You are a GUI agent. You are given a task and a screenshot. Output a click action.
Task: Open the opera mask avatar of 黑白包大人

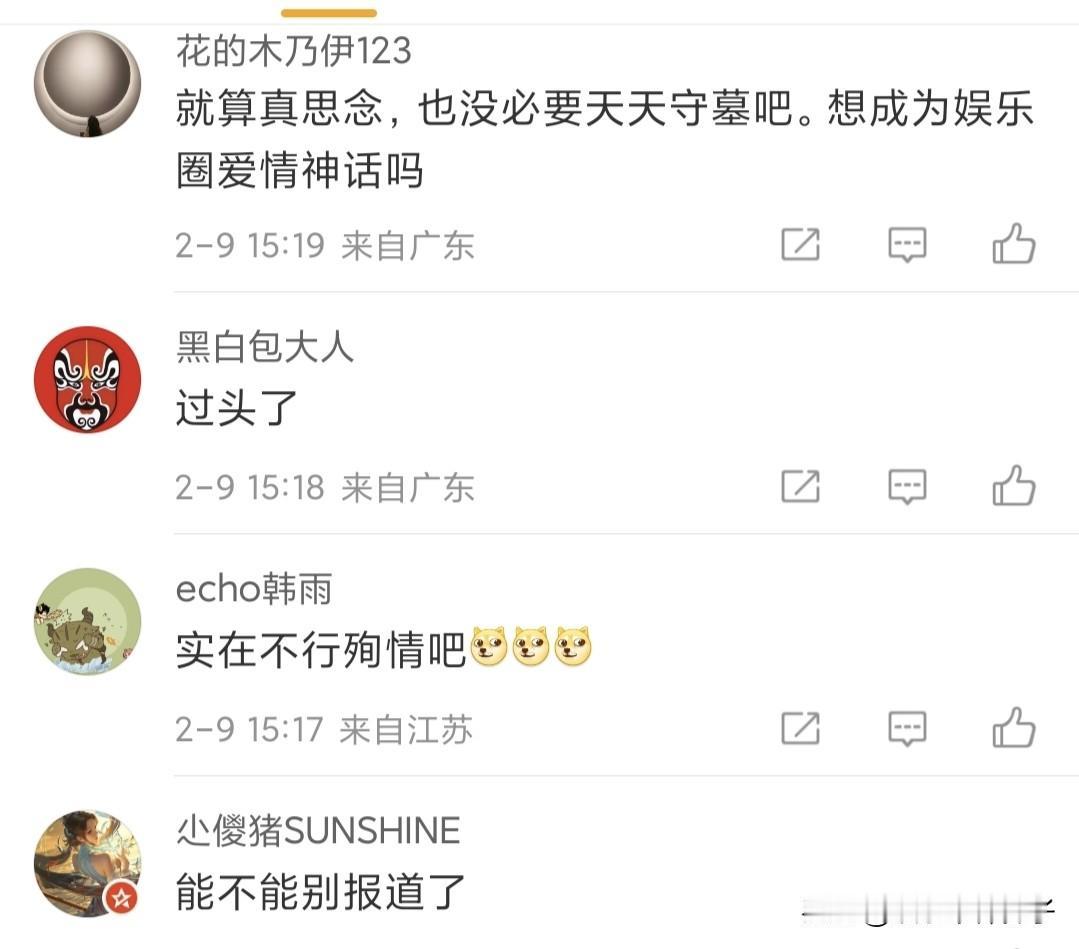(x=87, y=380)
